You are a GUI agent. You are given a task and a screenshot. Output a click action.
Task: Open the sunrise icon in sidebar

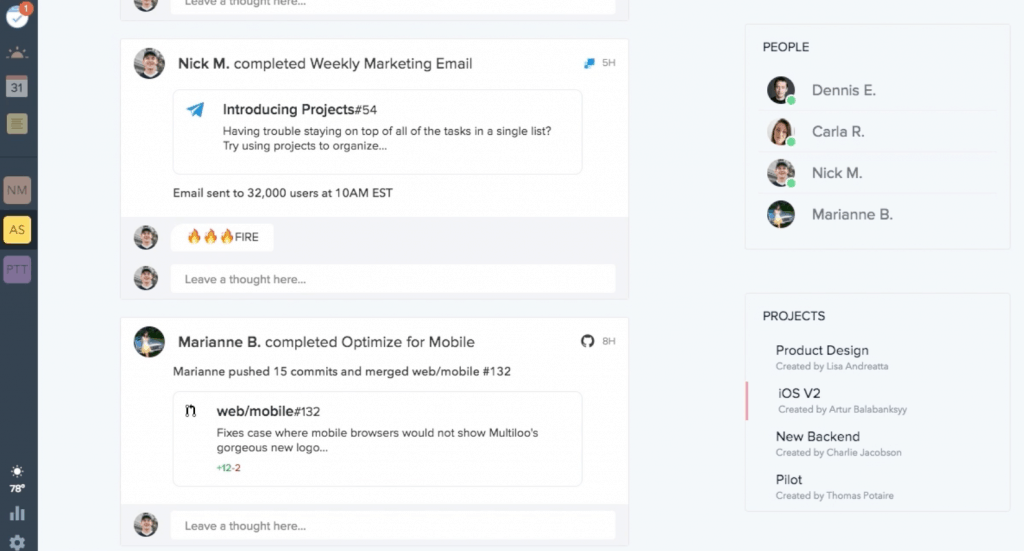pyautogui.click(x=17, y=53)
